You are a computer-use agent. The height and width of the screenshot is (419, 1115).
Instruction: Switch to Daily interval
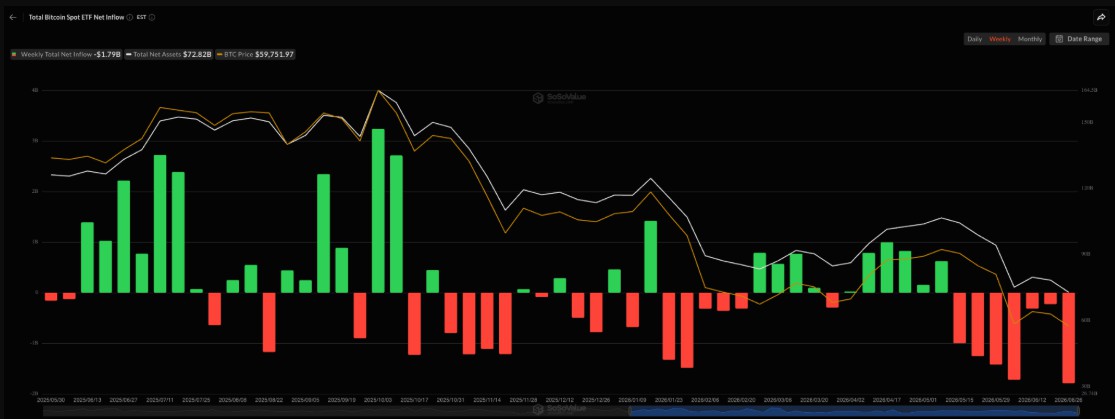974,39
